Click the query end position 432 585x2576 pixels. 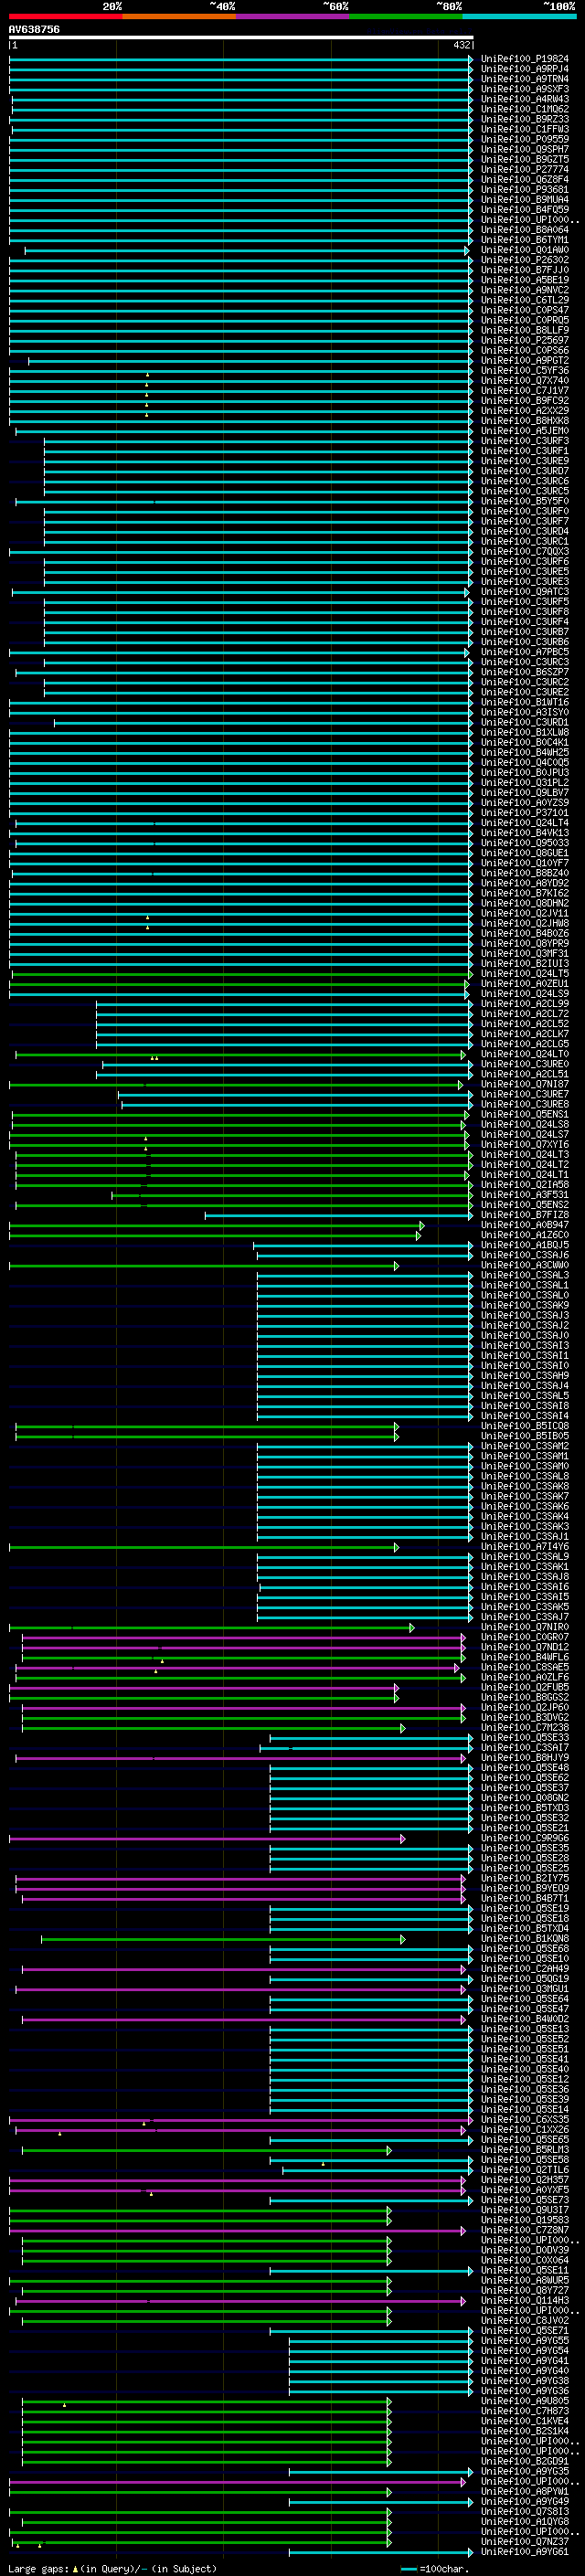pyautogui.click(x=461, y=45)
